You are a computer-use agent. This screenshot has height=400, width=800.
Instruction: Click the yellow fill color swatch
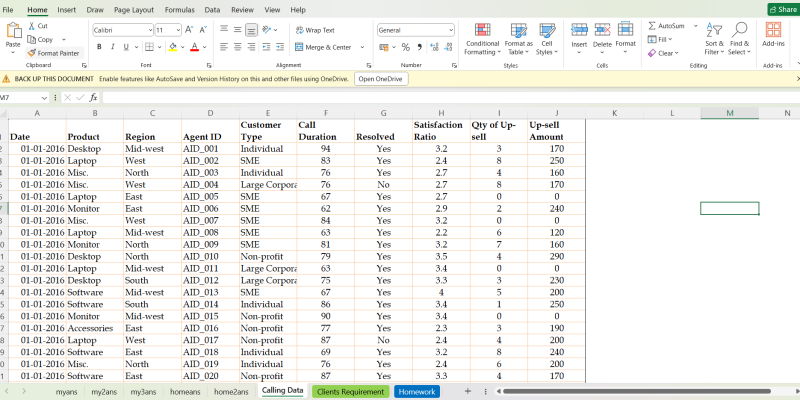pos(173,47)
